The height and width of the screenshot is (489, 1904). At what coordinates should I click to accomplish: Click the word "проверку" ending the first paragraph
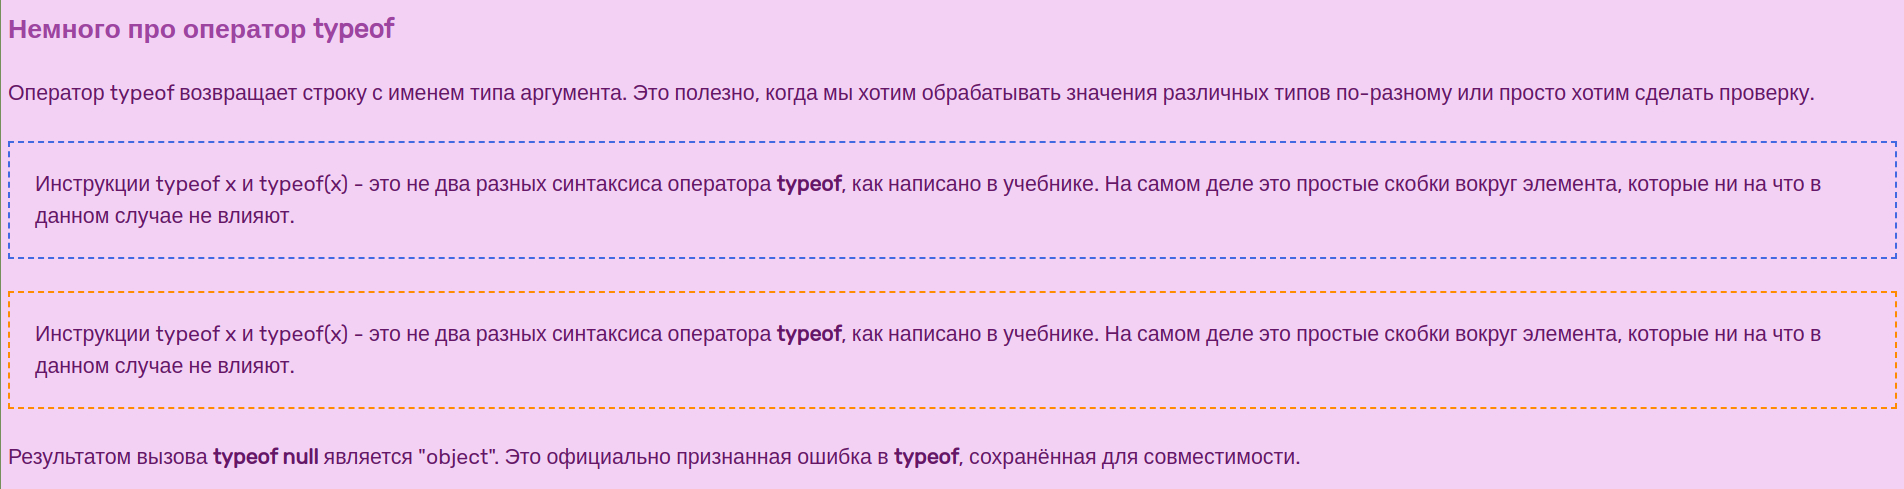1764,93
